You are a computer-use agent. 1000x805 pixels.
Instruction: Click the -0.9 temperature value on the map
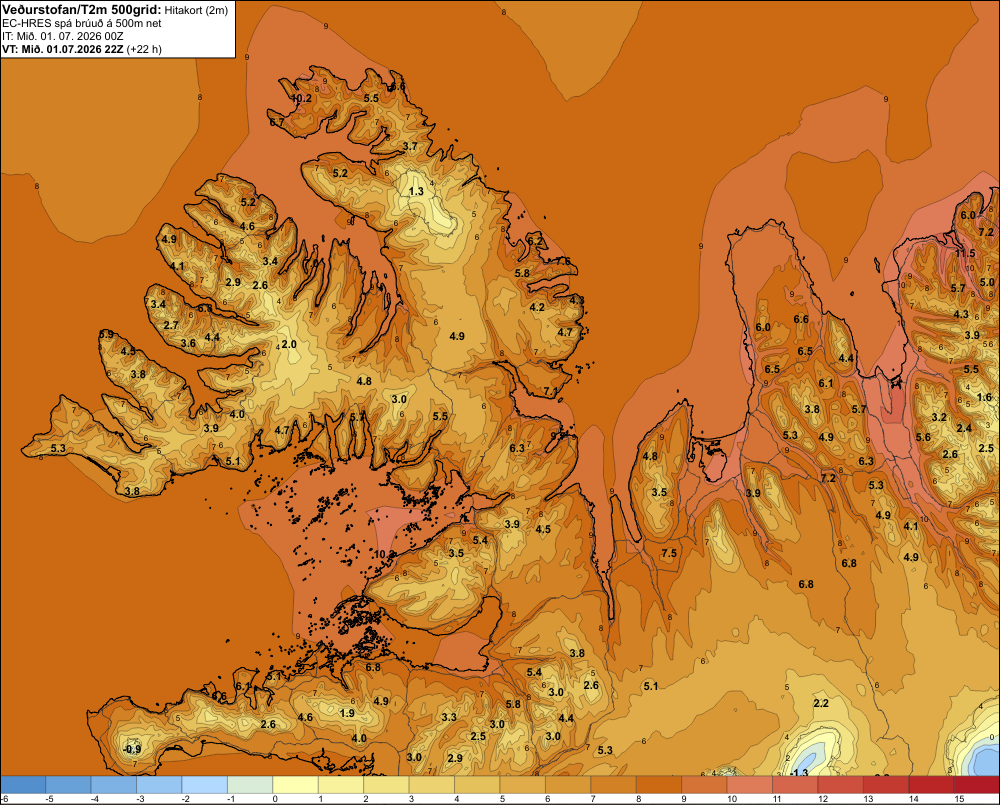132,749
